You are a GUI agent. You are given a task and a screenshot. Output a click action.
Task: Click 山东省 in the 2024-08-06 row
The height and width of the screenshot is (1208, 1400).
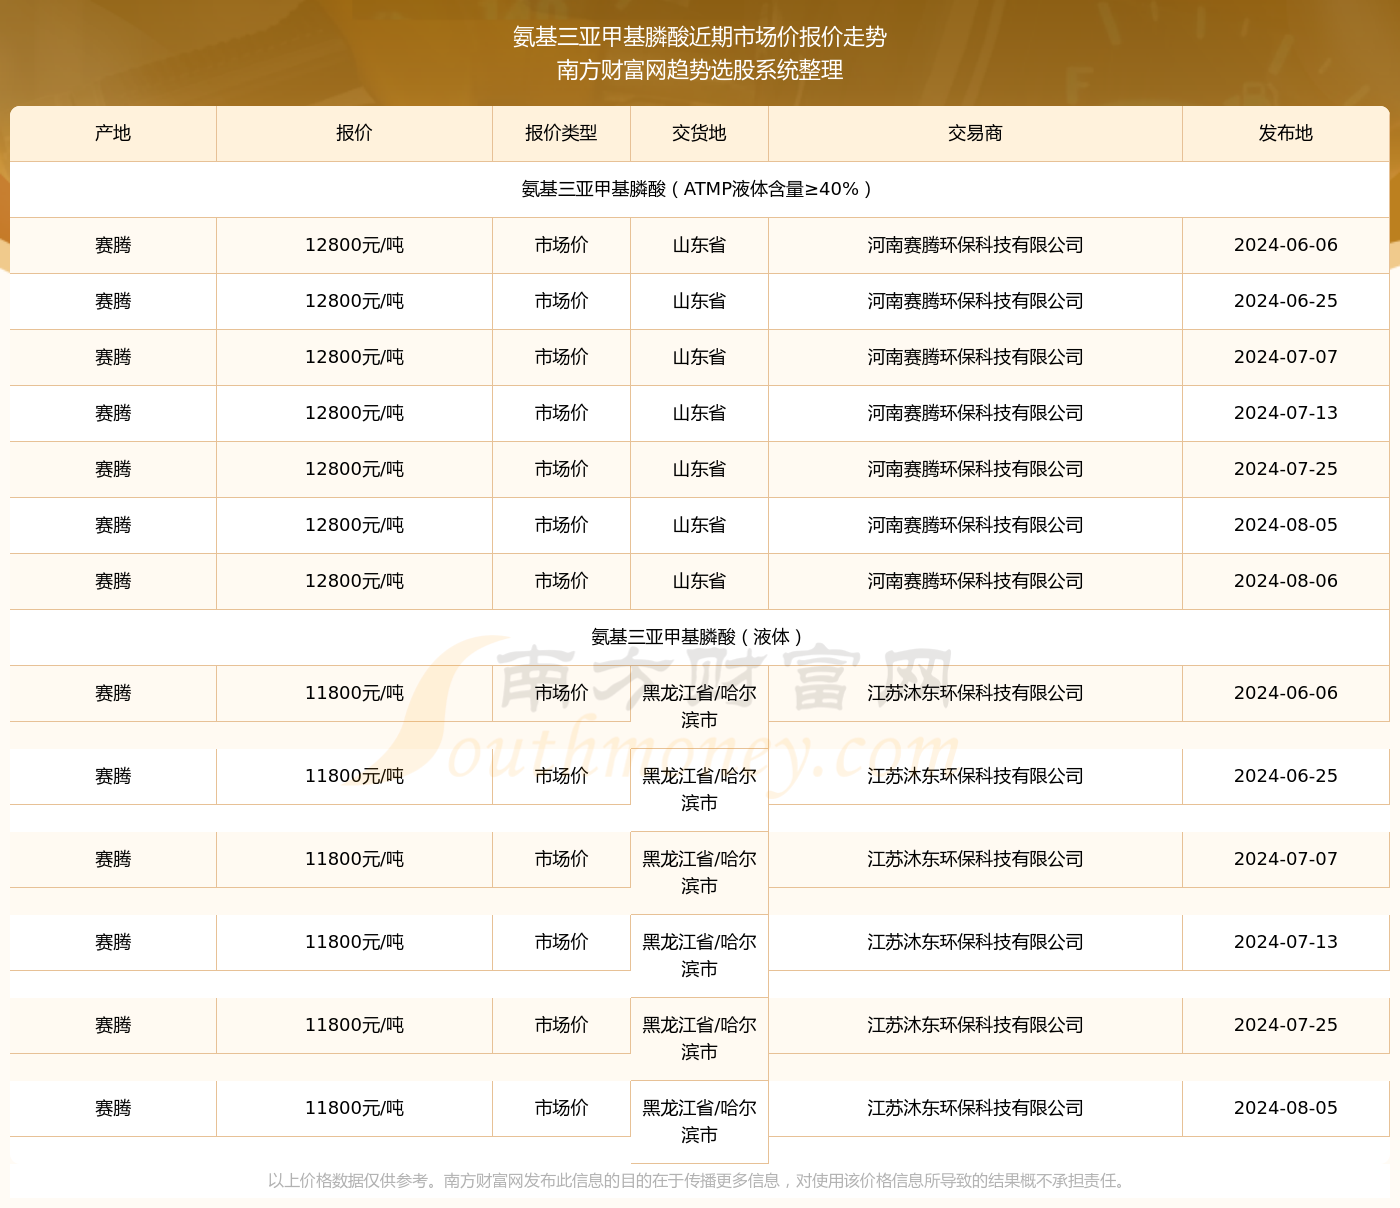click(x=699, y=581)
